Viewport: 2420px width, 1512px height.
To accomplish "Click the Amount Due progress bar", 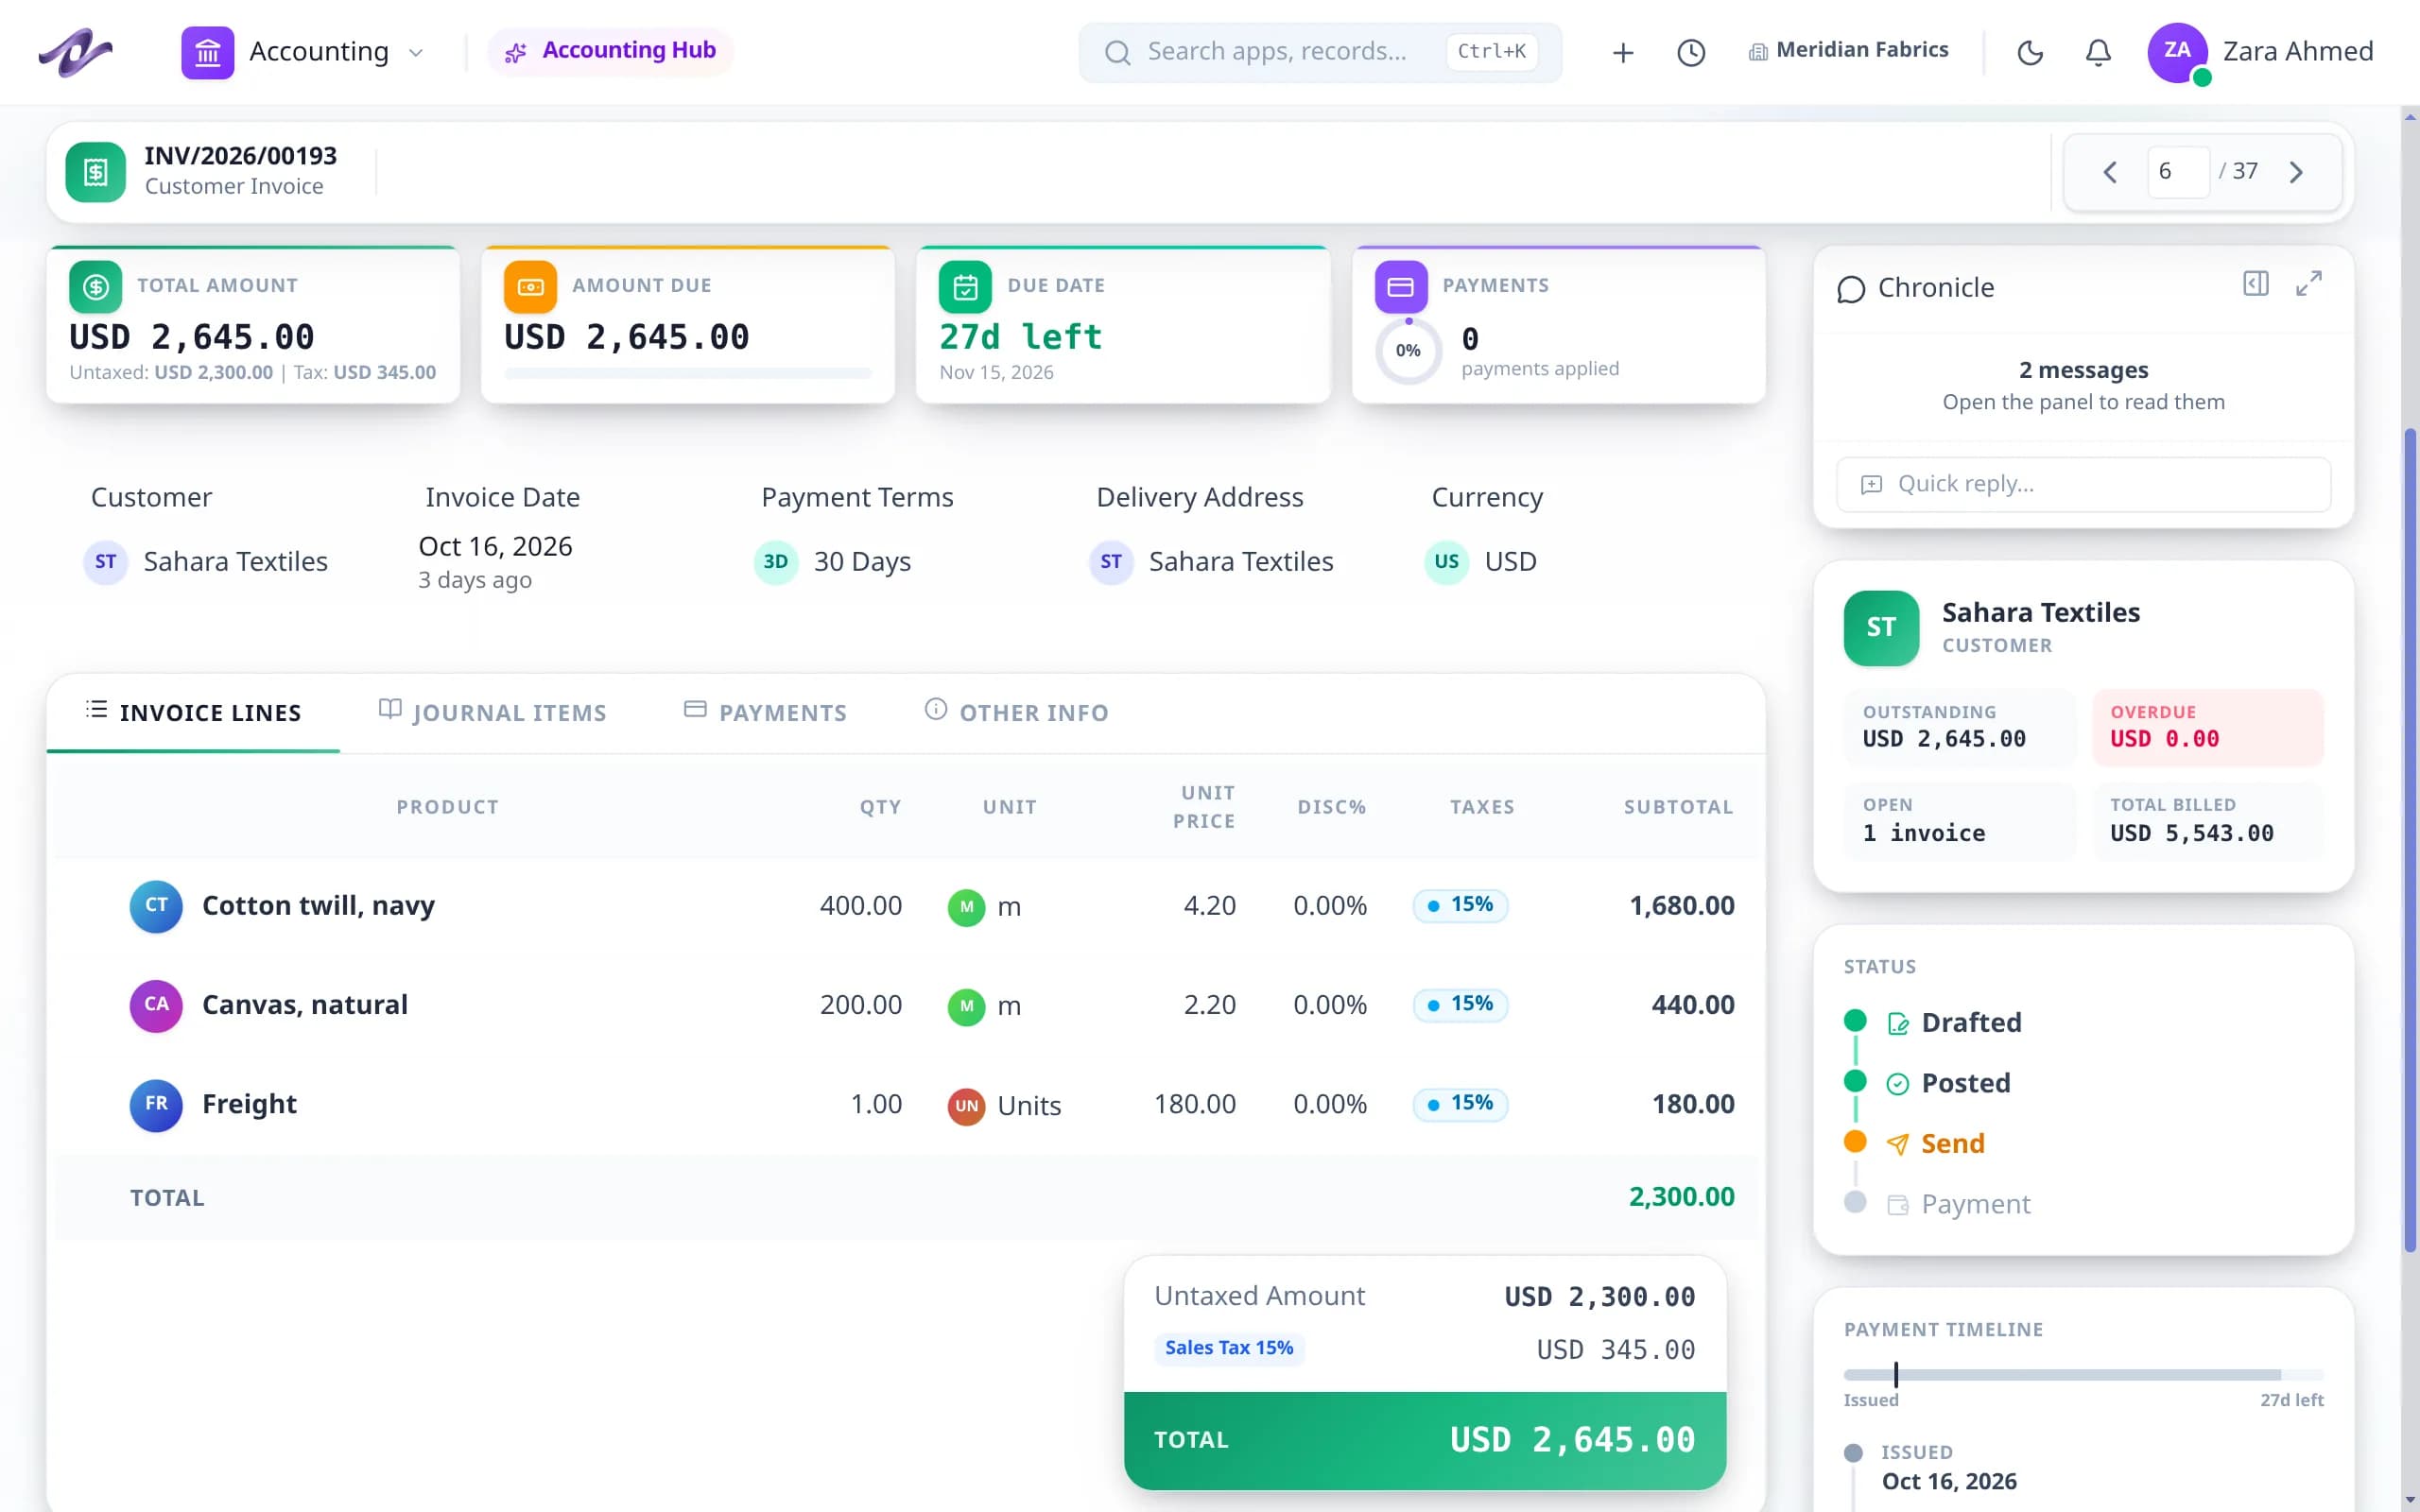I will [x=688, y=373].
